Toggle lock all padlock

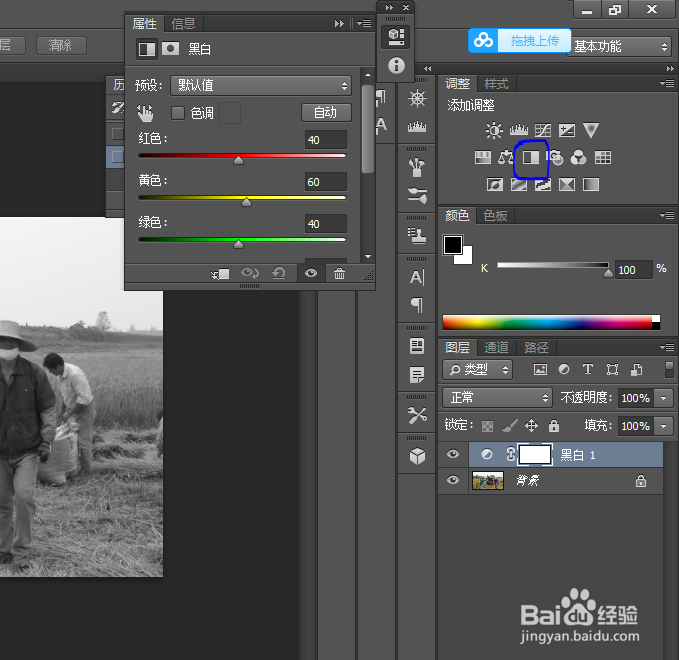point(554,426)
